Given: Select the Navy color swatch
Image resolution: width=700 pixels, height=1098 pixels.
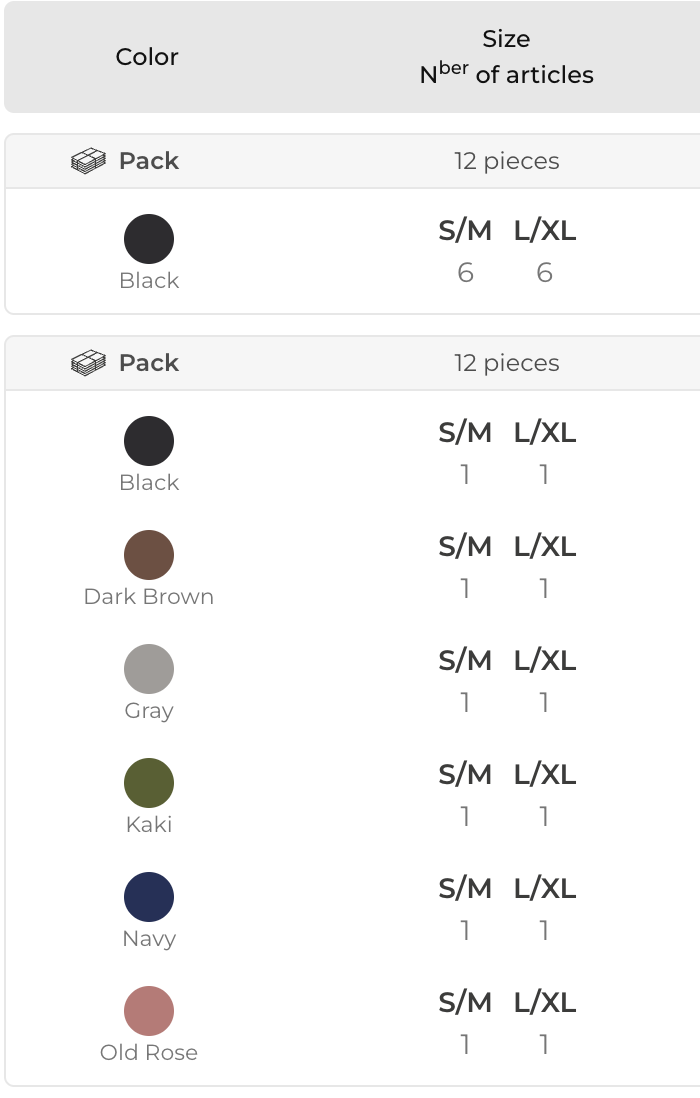Looking at the screenshot, I should coord(149,897).
